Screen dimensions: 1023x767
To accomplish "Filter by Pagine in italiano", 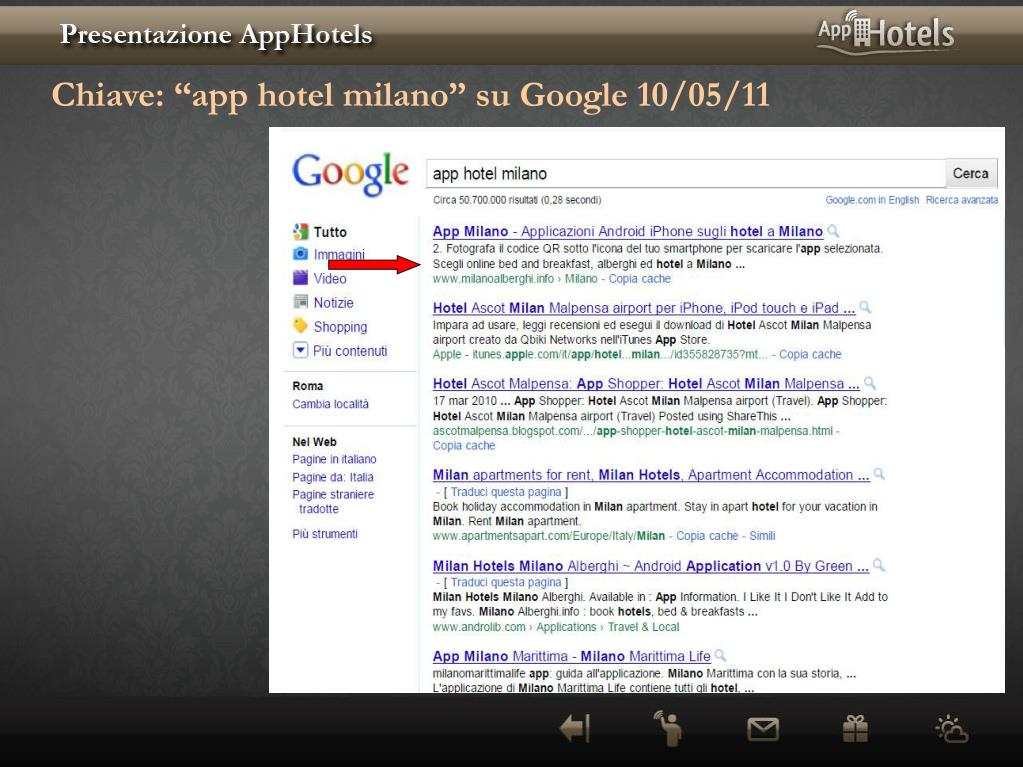I will [x=334, y=459].
